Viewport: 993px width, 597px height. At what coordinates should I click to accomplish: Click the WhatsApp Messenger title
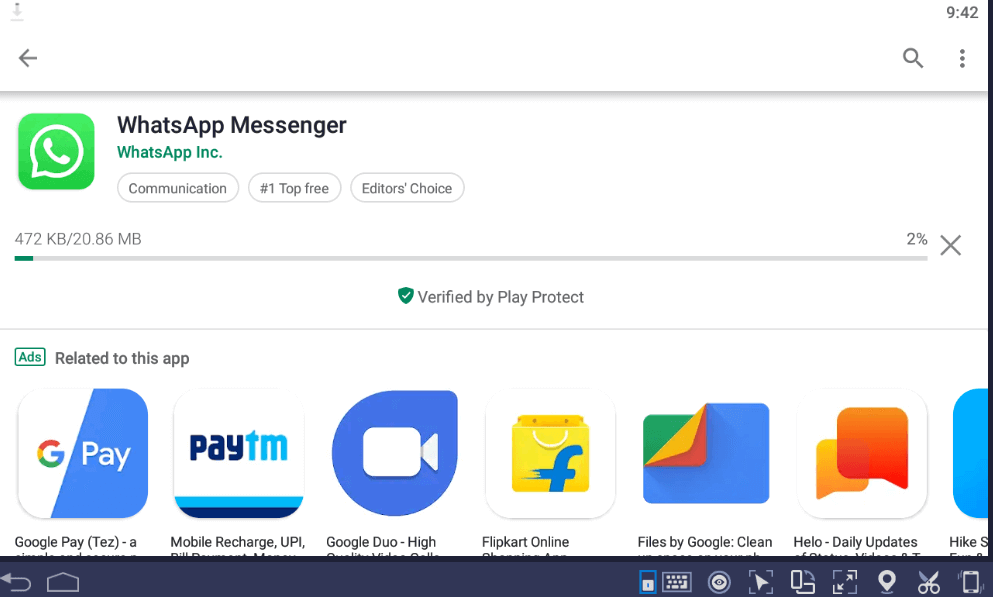coord(232,125)
